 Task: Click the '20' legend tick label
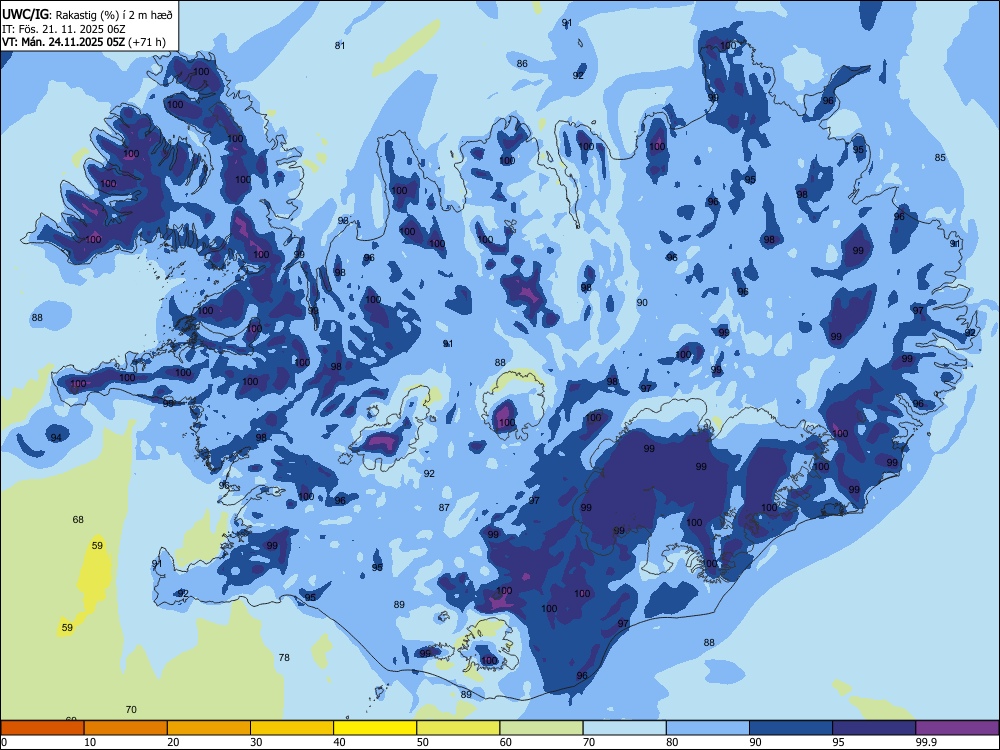pos(173,742)
